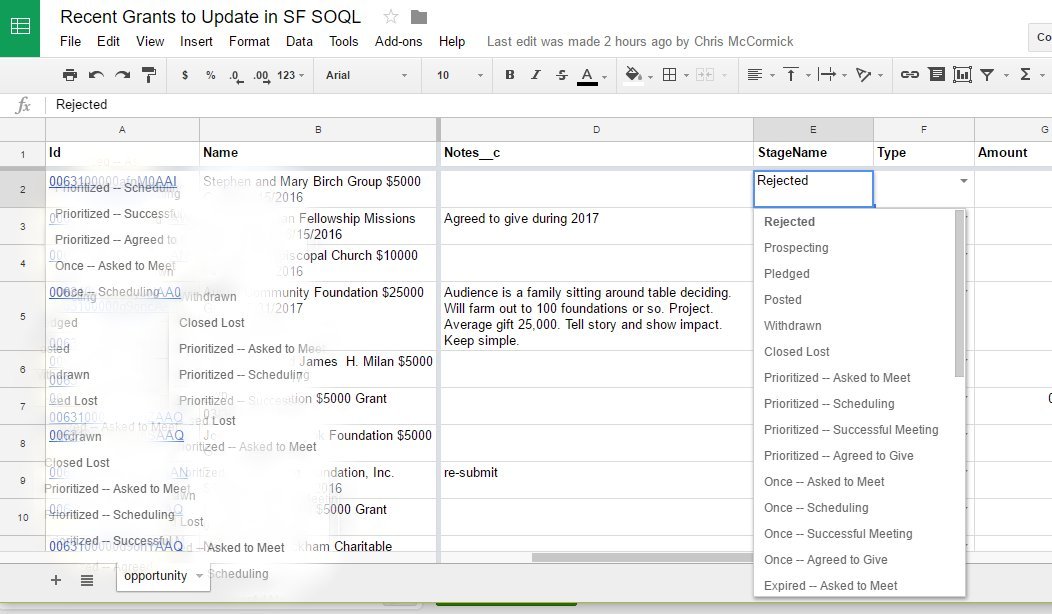Toggle the Filter icon

988,75
